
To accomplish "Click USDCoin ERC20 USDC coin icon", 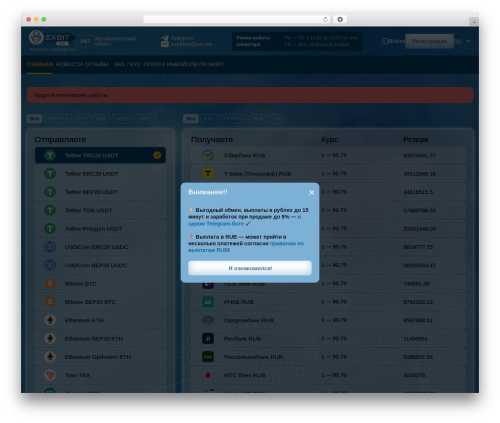I will click(x=50, y=247).
